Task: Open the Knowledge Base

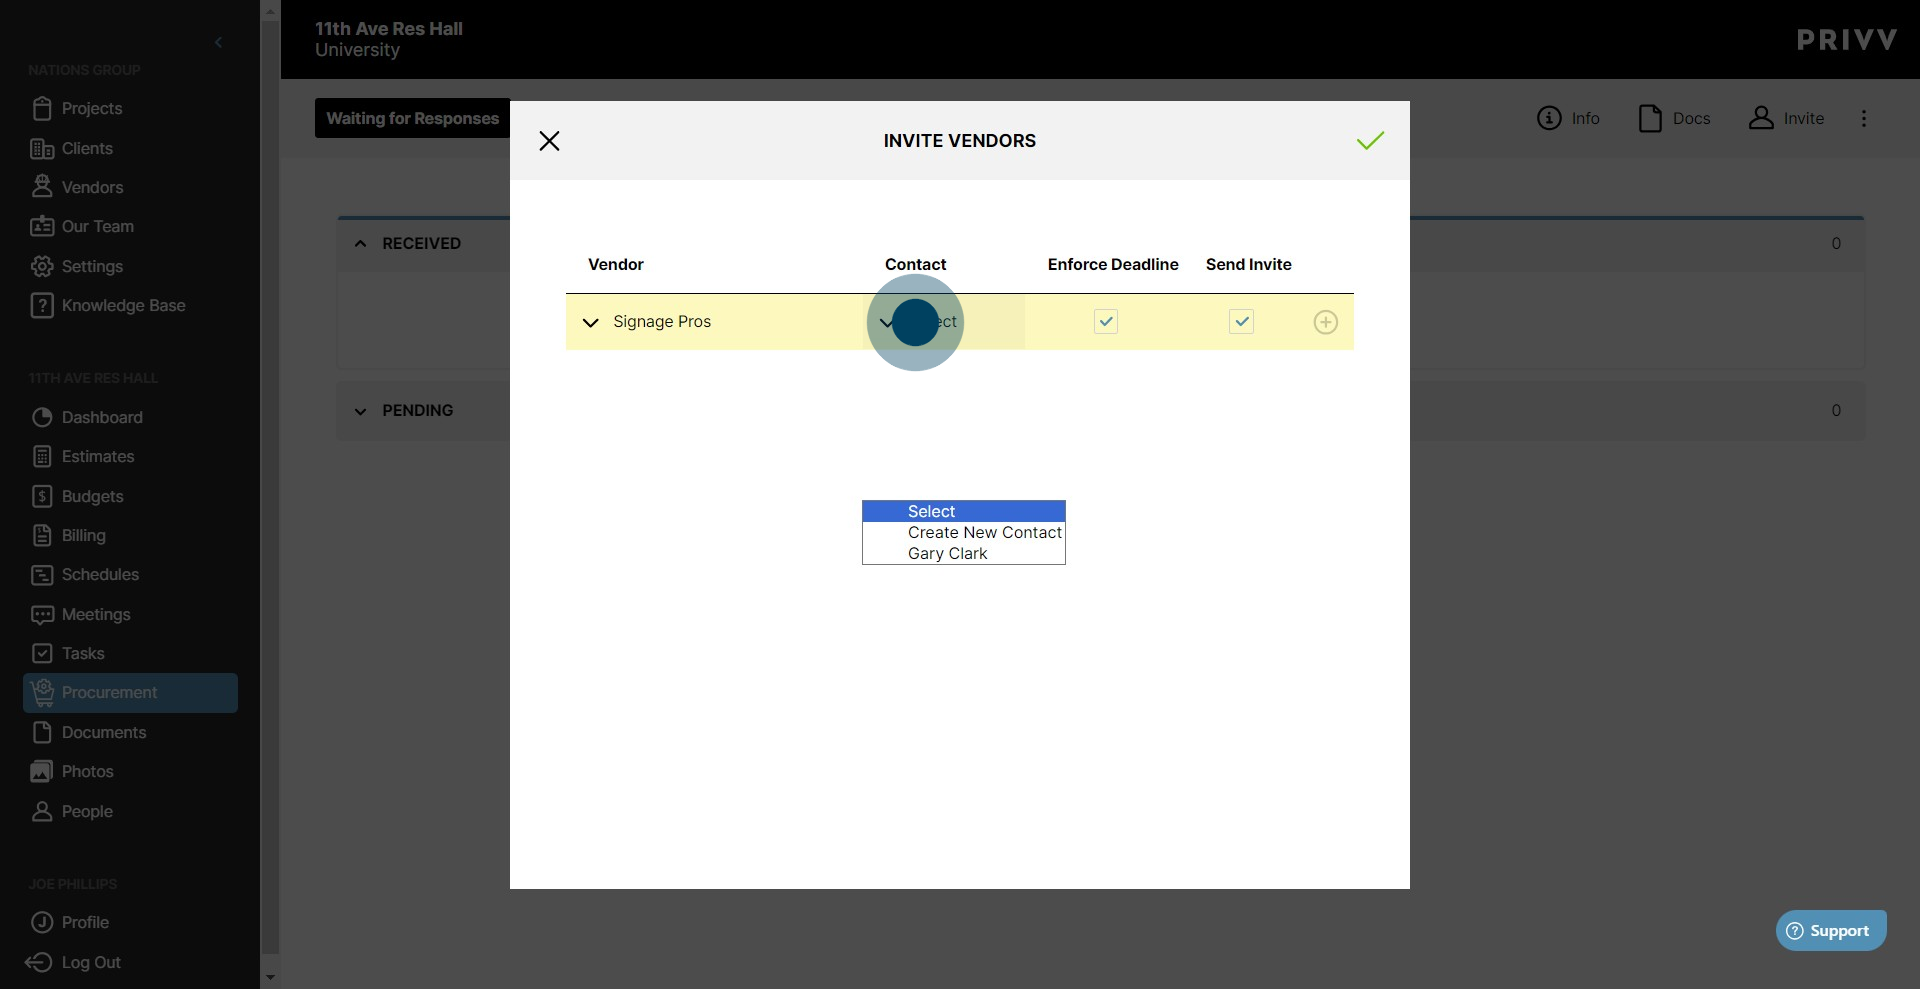Action: [x=123, y=305]
